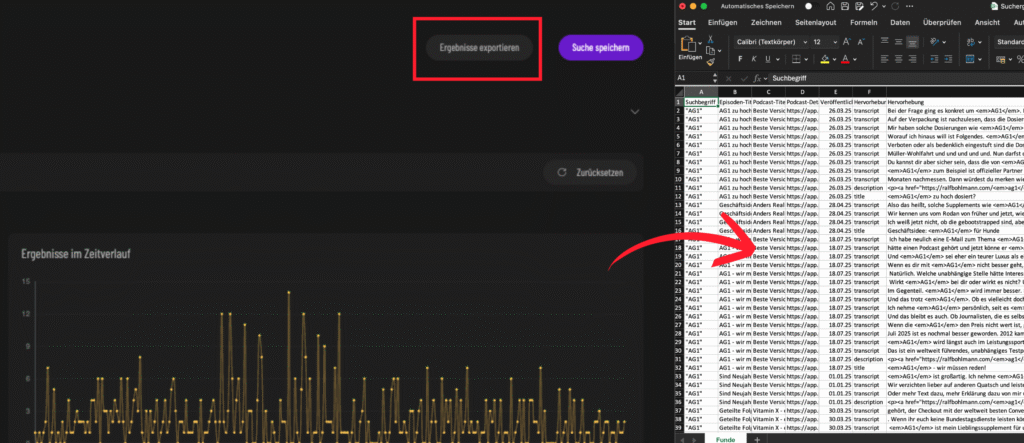
Task: Open the Funde sheet tab
Action: tap(727, 437)
